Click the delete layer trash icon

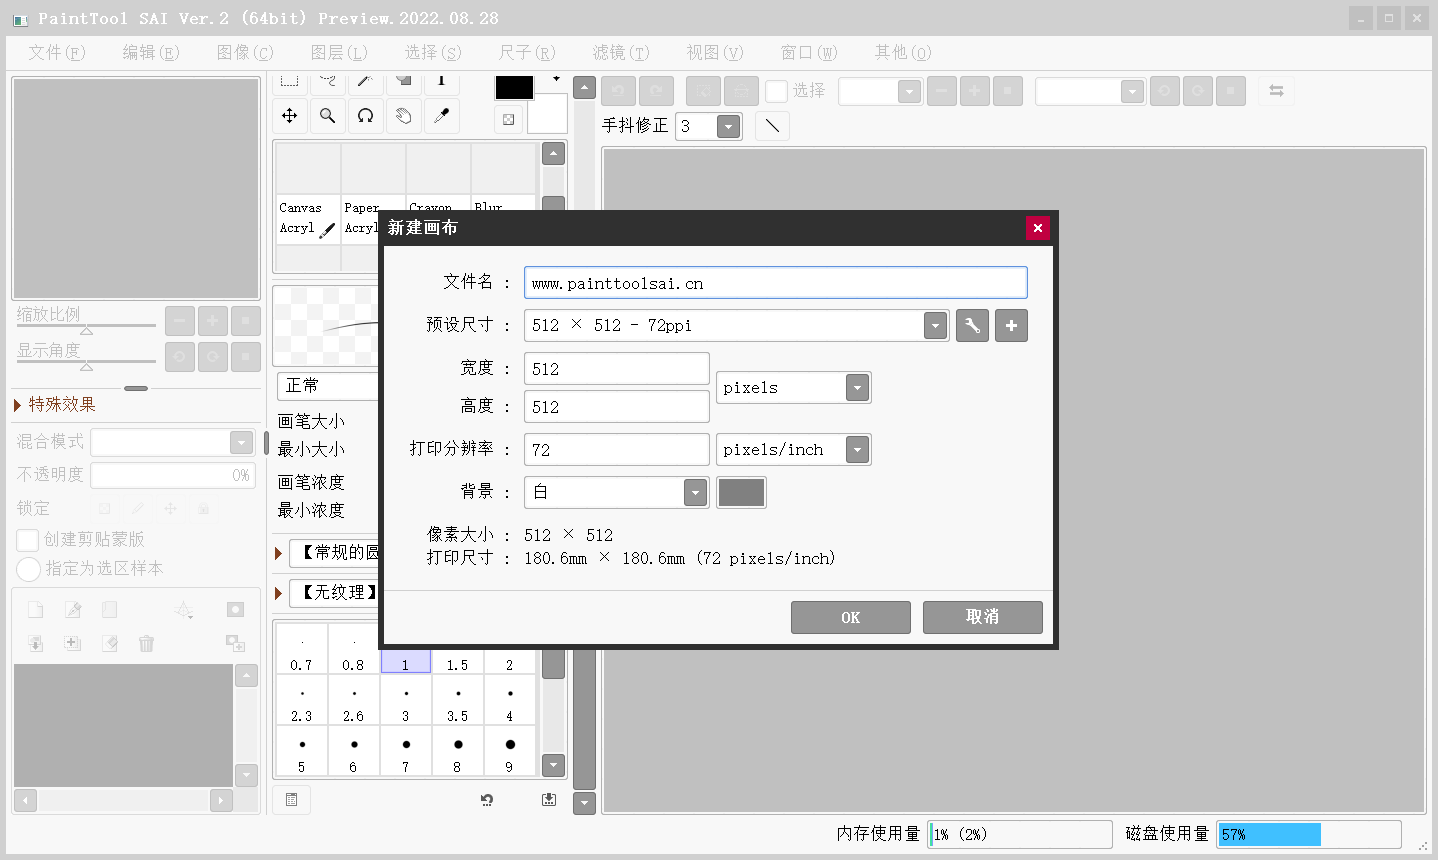[146, 643]
